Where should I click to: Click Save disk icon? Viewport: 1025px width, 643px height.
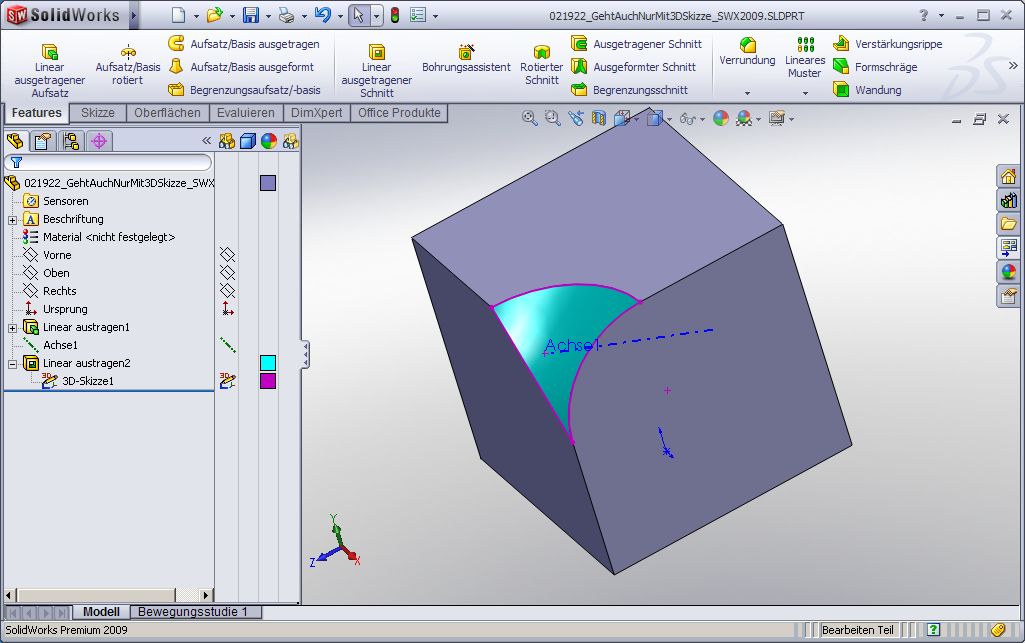pyautogui.click(x=250, y=15)
